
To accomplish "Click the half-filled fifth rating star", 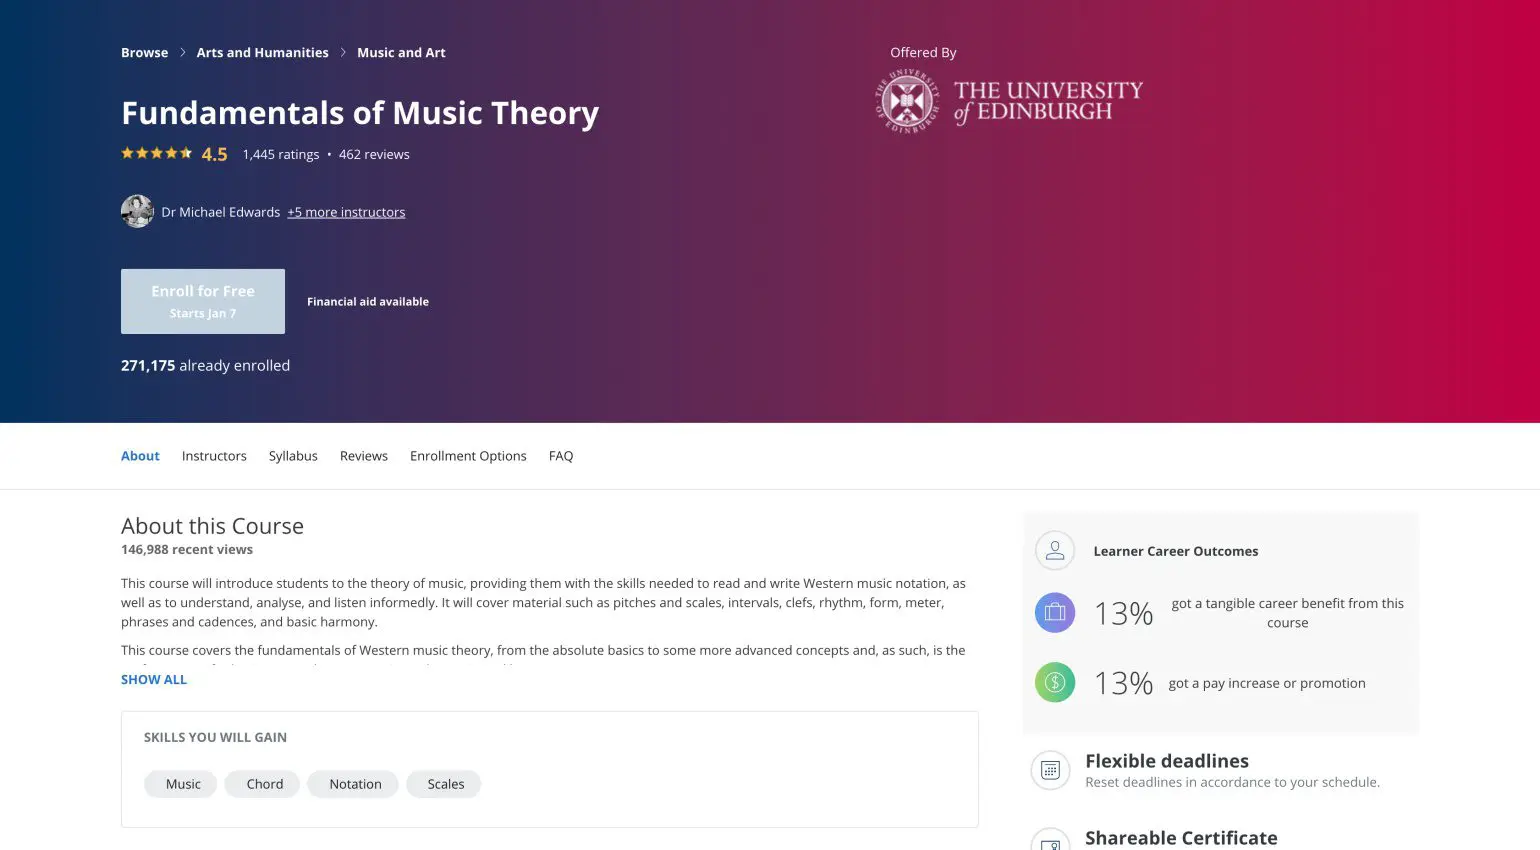I will 184,153.
